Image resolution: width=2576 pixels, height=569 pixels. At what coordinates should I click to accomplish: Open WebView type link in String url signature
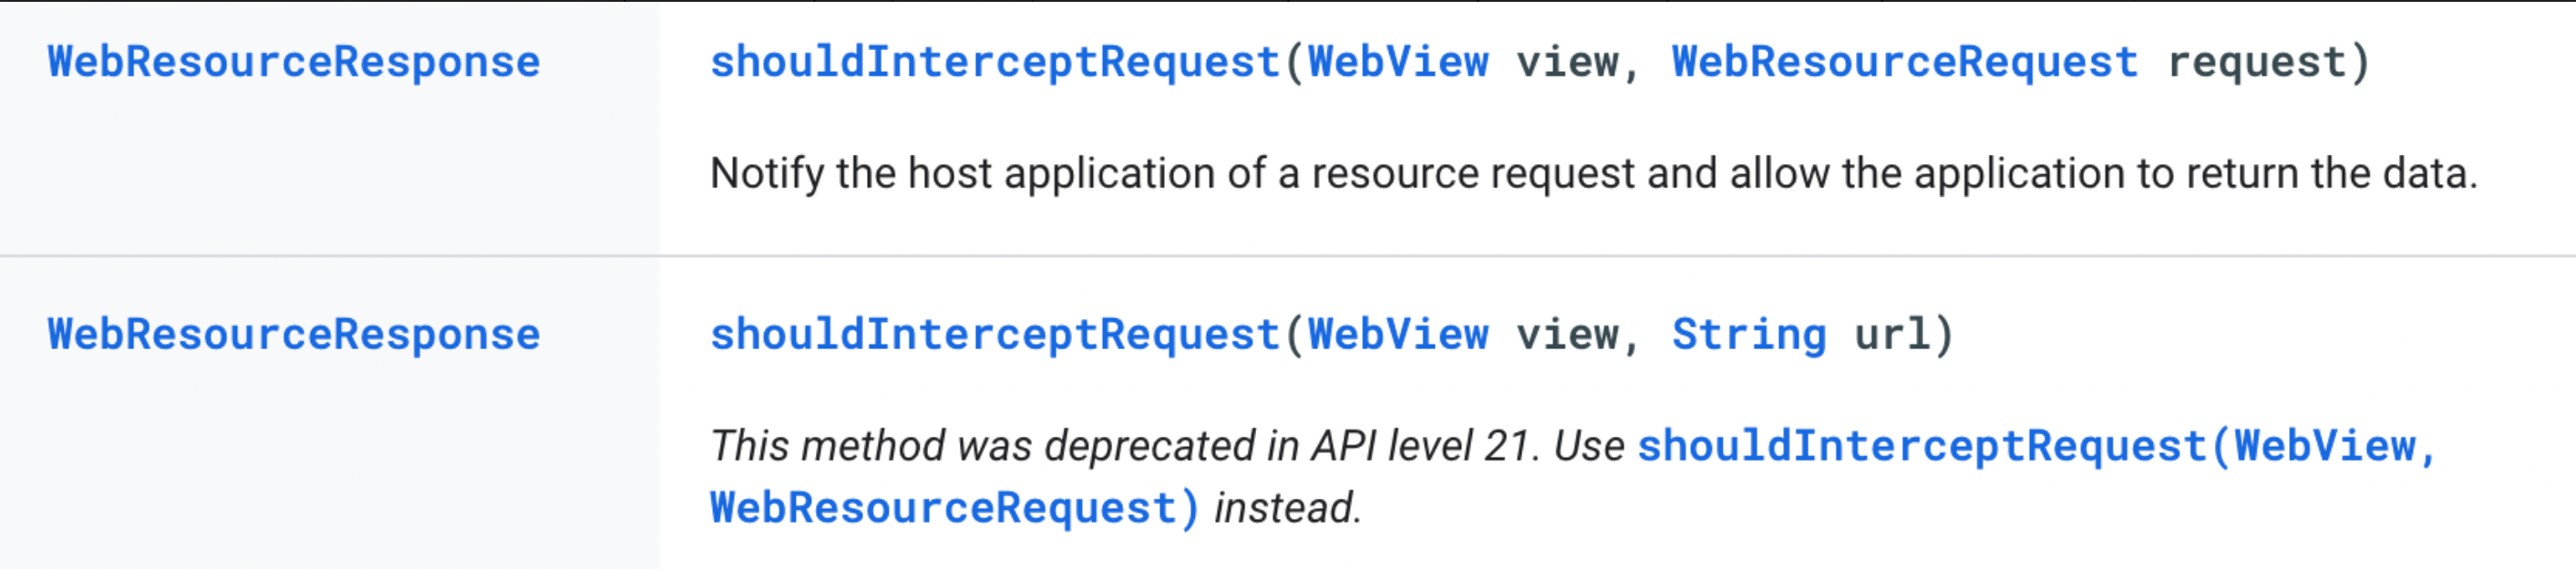coord(1398,334)
